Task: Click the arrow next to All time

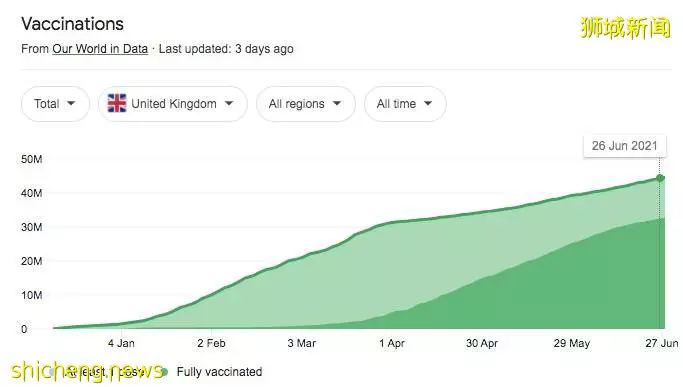Action: click(x=428, y=104)
